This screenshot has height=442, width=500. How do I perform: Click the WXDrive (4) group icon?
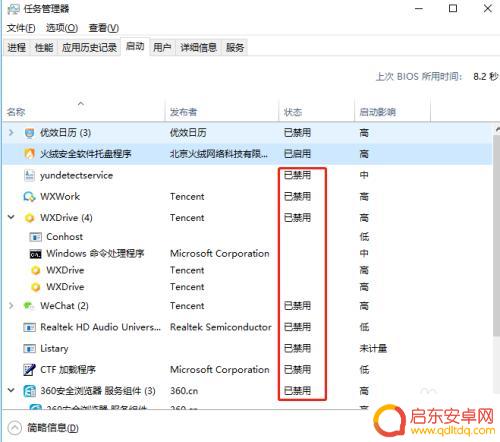[29, 218]
